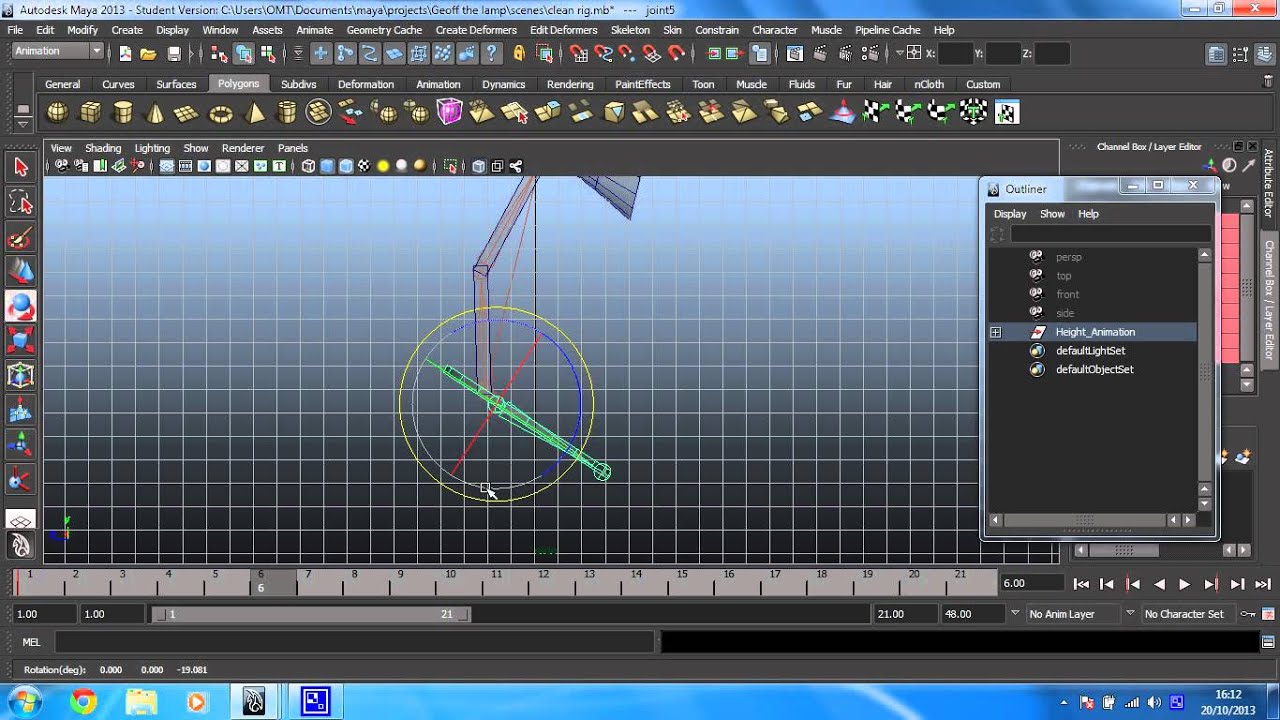Activate the Move tool cone icon
This screenshot has height=720, width=1280.
pyautogui.click(x=21, y=272)
